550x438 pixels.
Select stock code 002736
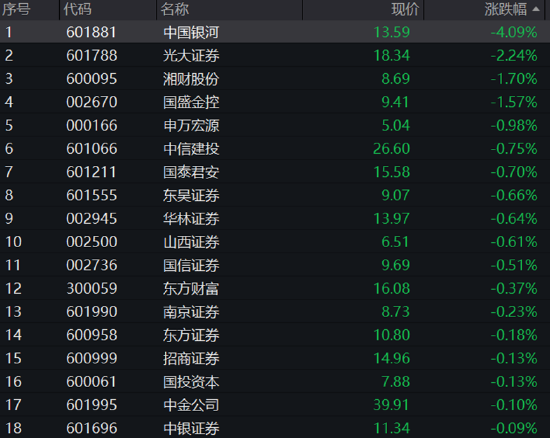coord(92,265)
